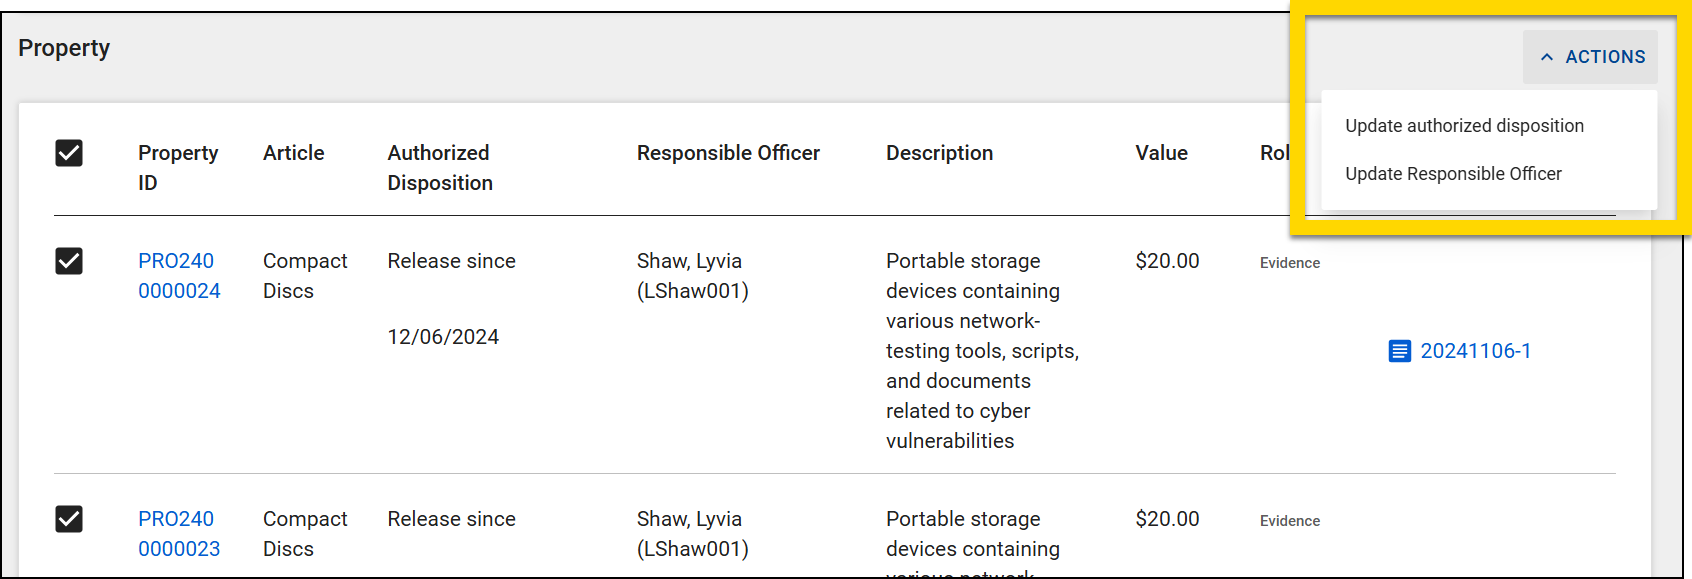Select the Update Responsible Officer option
1692x579 pixels.
pos(1454,173)
